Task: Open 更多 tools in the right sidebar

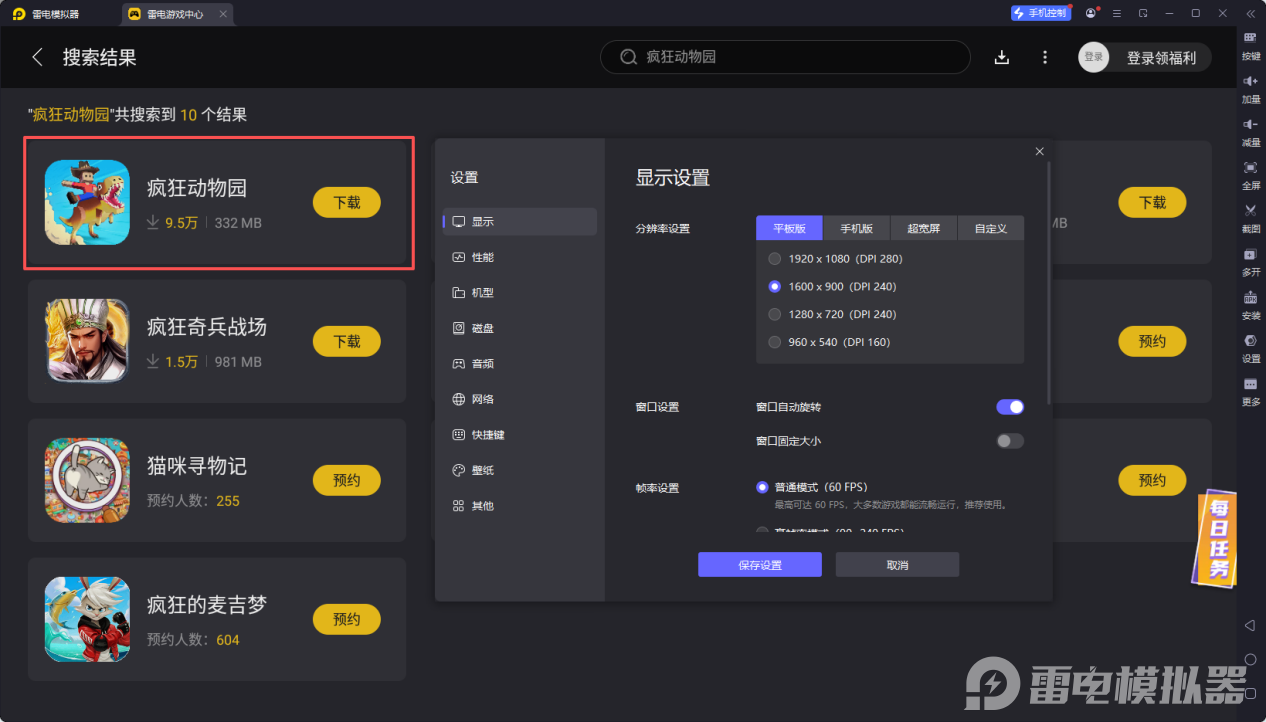Action: click(x=1250, y=390)
